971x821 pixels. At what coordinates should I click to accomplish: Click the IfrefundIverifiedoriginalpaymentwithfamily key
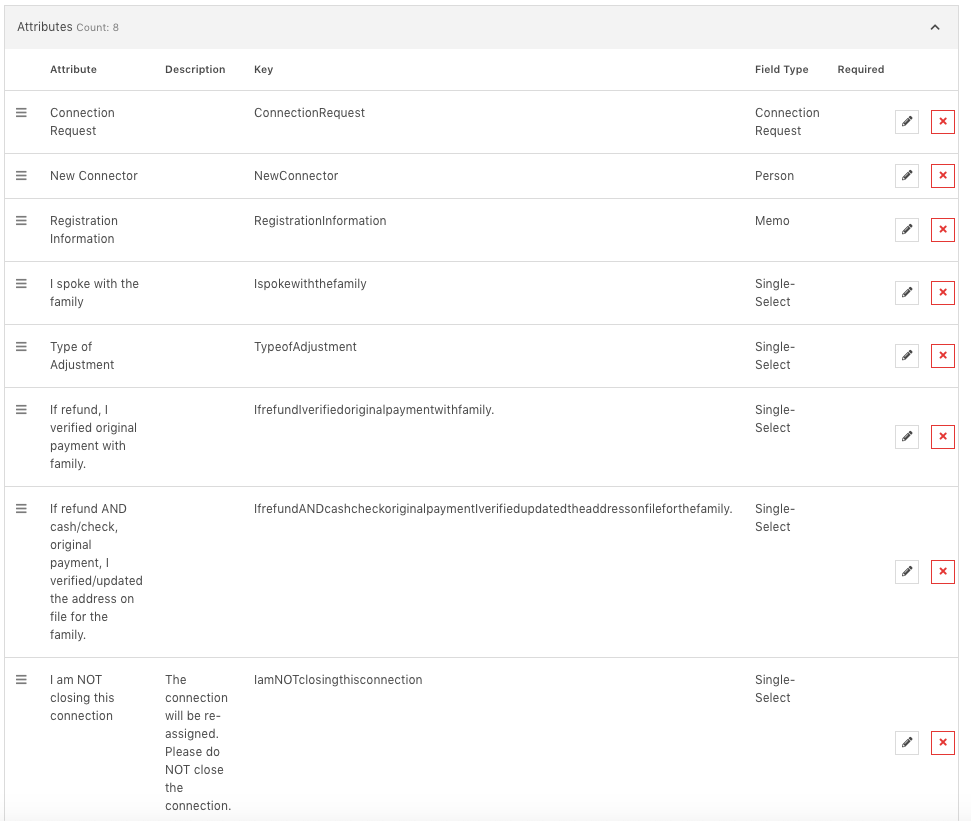point(374,410)
